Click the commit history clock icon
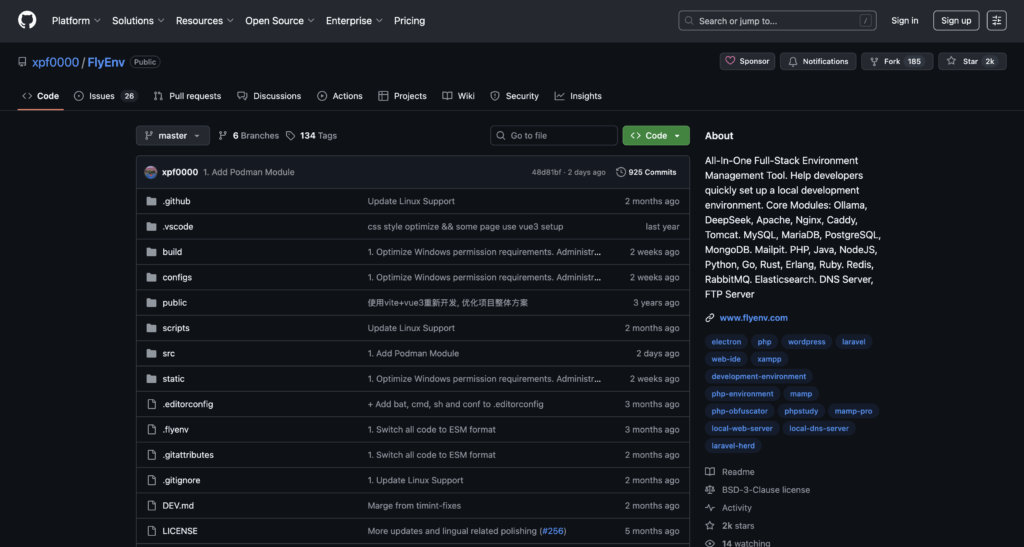Viewport: 1024px width, 547px height. pyautogui.click(x=620, y=172)
